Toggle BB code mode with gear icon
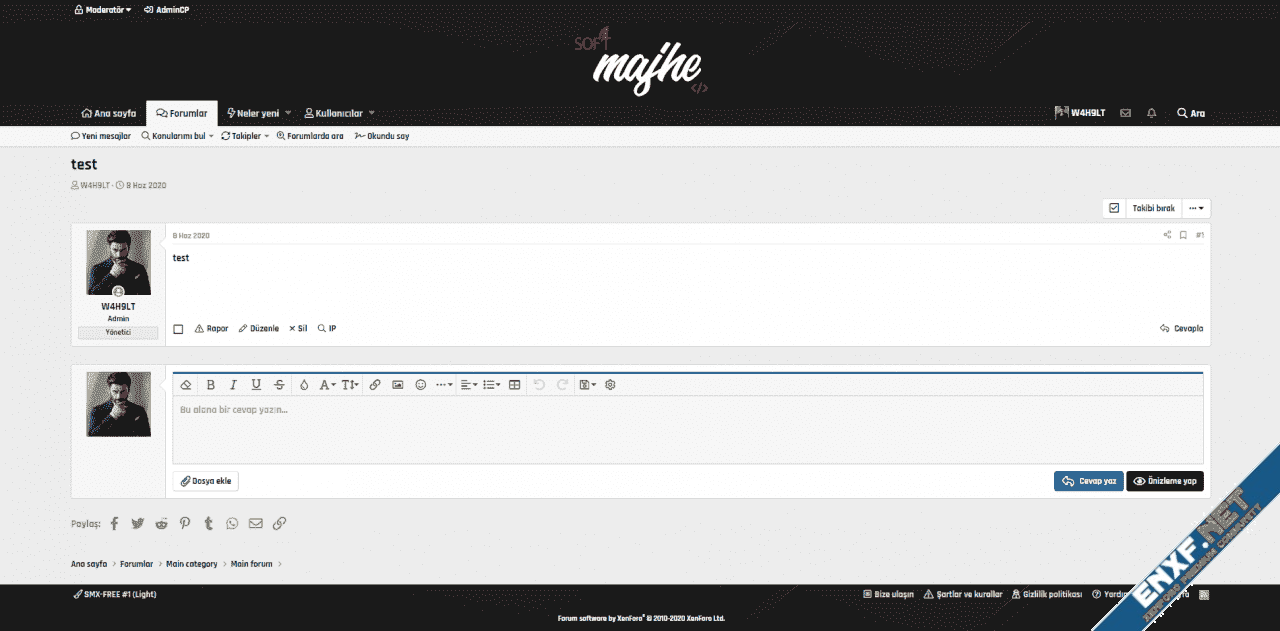 pyautogui.click(x=610, y=385)
